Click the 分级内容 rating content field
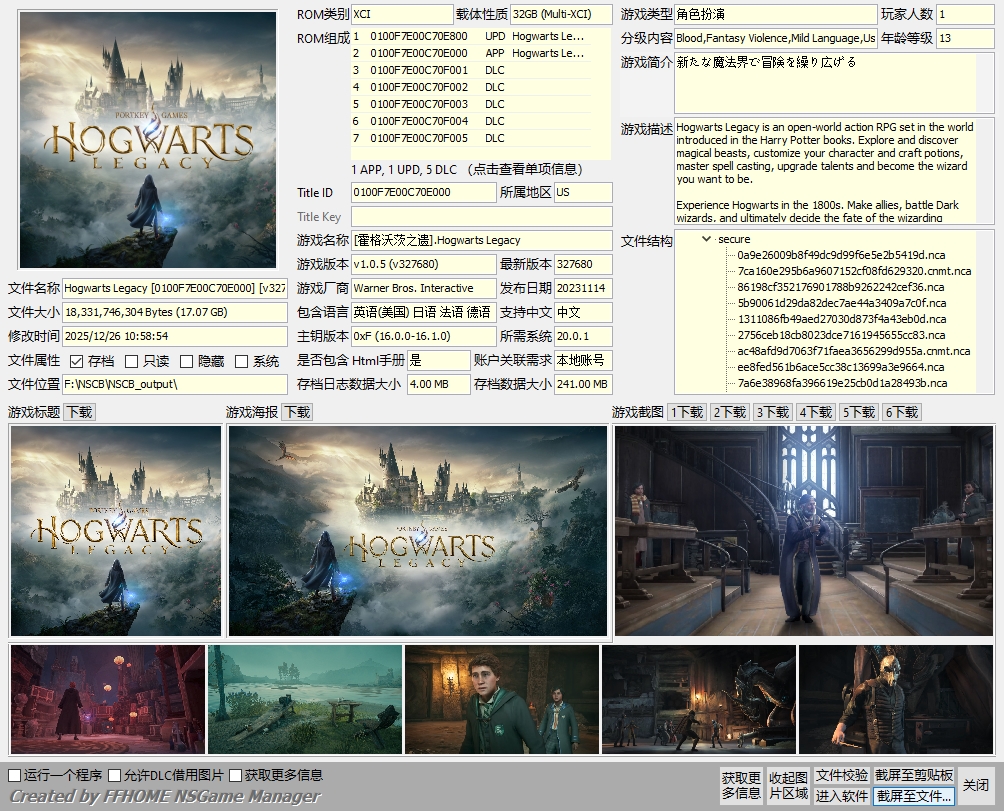This screenshot has height=811, width=1004. 775,38
